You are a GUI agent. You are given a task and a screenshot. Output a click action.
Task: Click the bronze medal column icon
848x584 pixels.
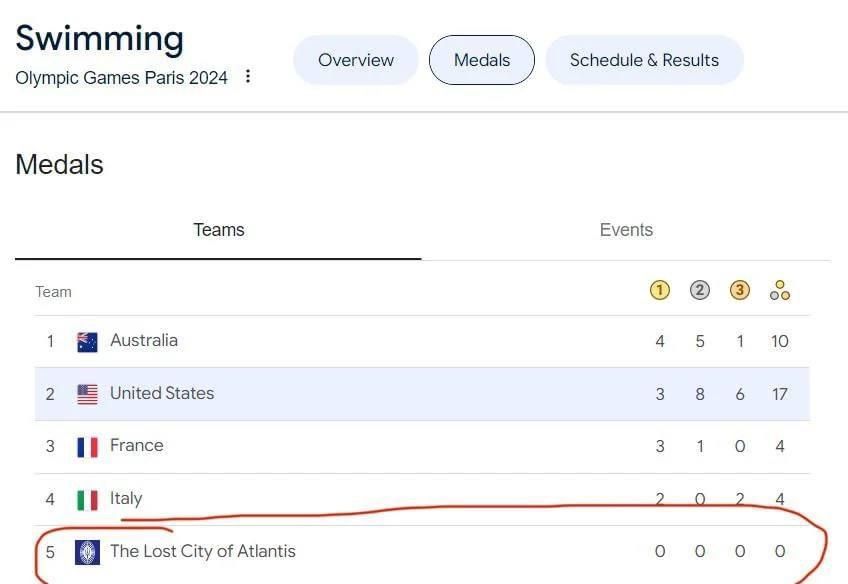point(739,290)
